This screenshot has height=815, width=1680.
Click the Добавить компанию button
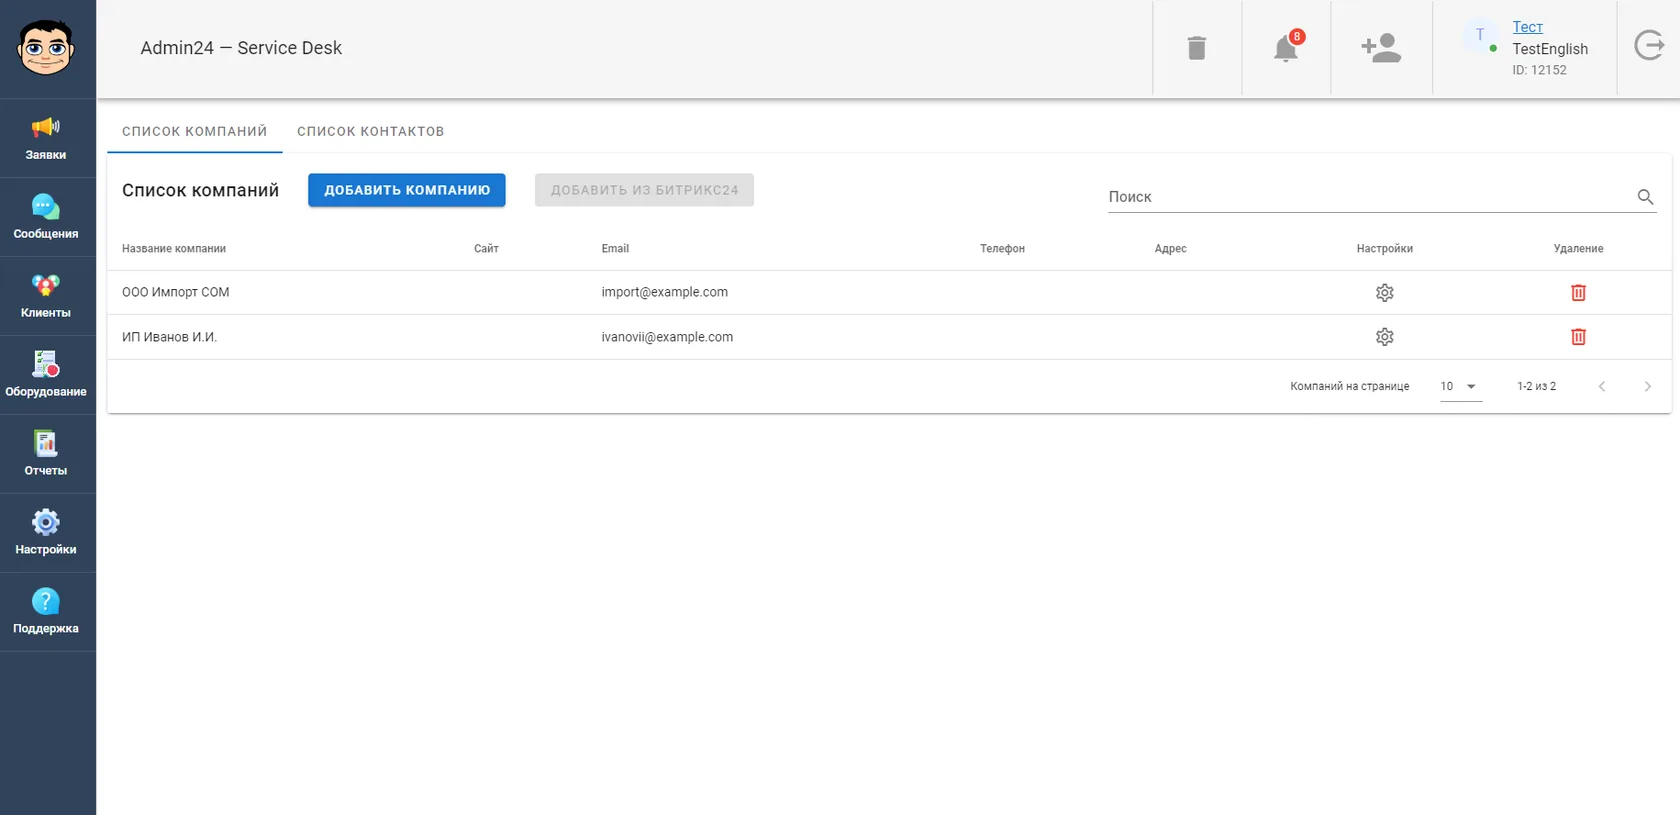pyautogui.click(x=407, y=190)
